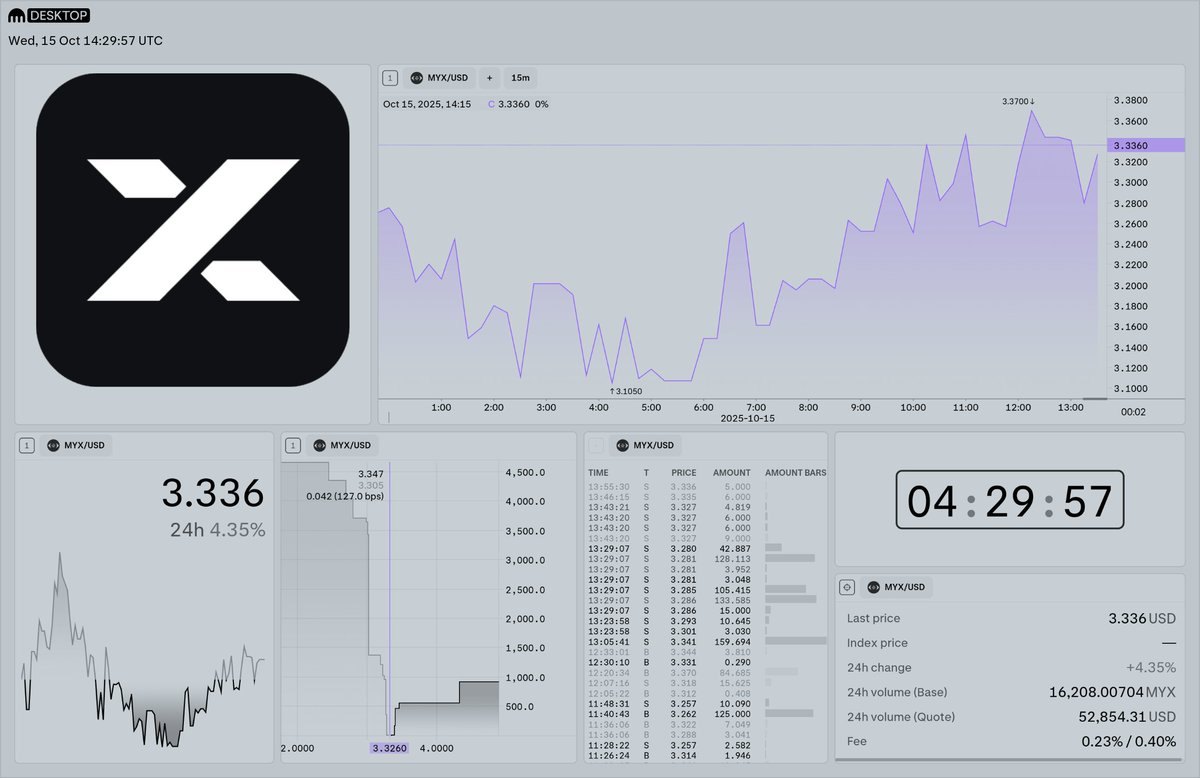Click the 3.3360 current price label on axis
1200x778 pixels.
pyautogui.click(x=1145, y=145)
